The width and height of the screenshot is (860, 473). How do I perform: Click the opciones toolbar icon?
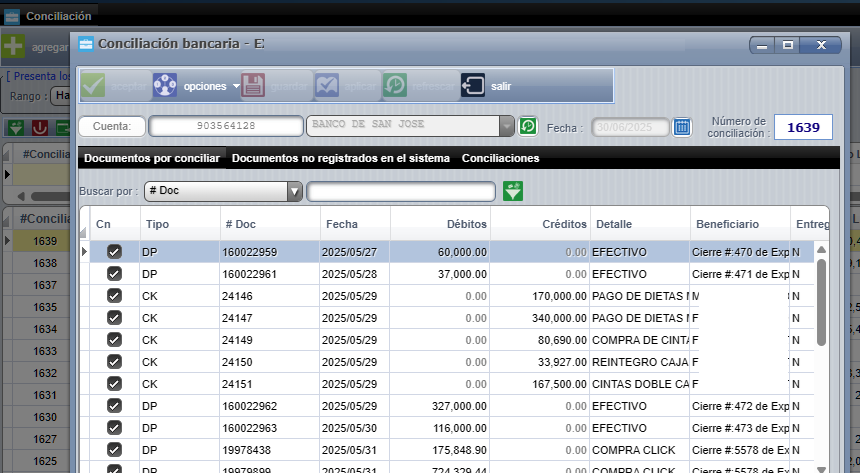click(x=165, y=86)
